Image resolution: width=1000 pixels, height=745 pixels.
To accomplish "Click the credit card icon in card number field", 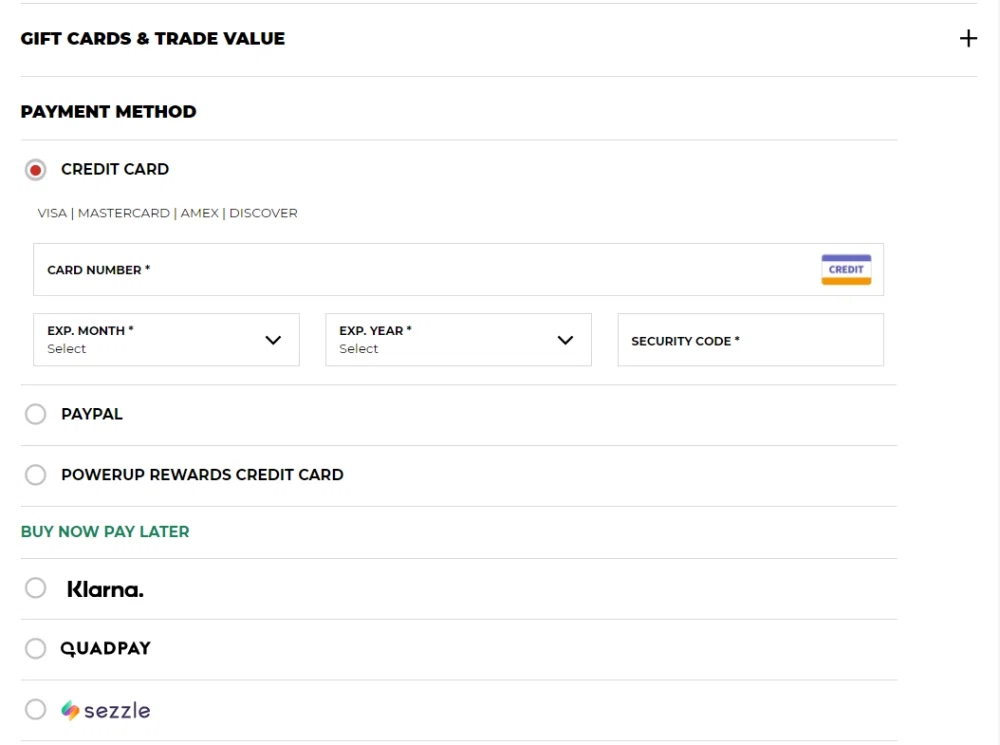I will pyautogui.click(x=846, y=270).
